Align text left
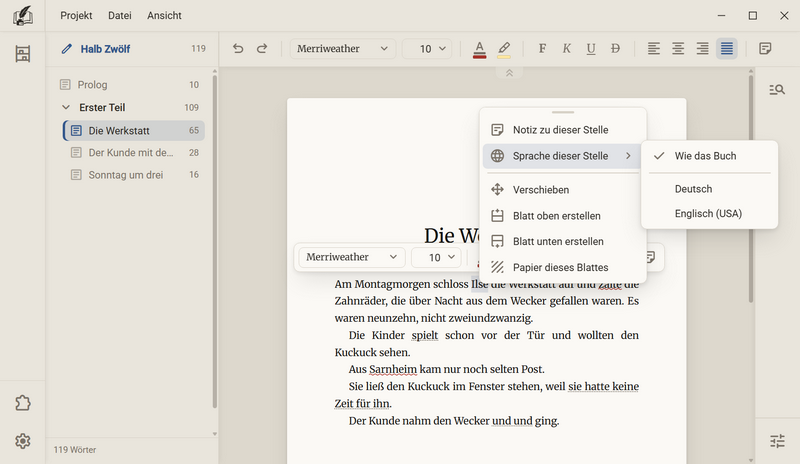Screen dimensions: 800x464 point(654,48)
